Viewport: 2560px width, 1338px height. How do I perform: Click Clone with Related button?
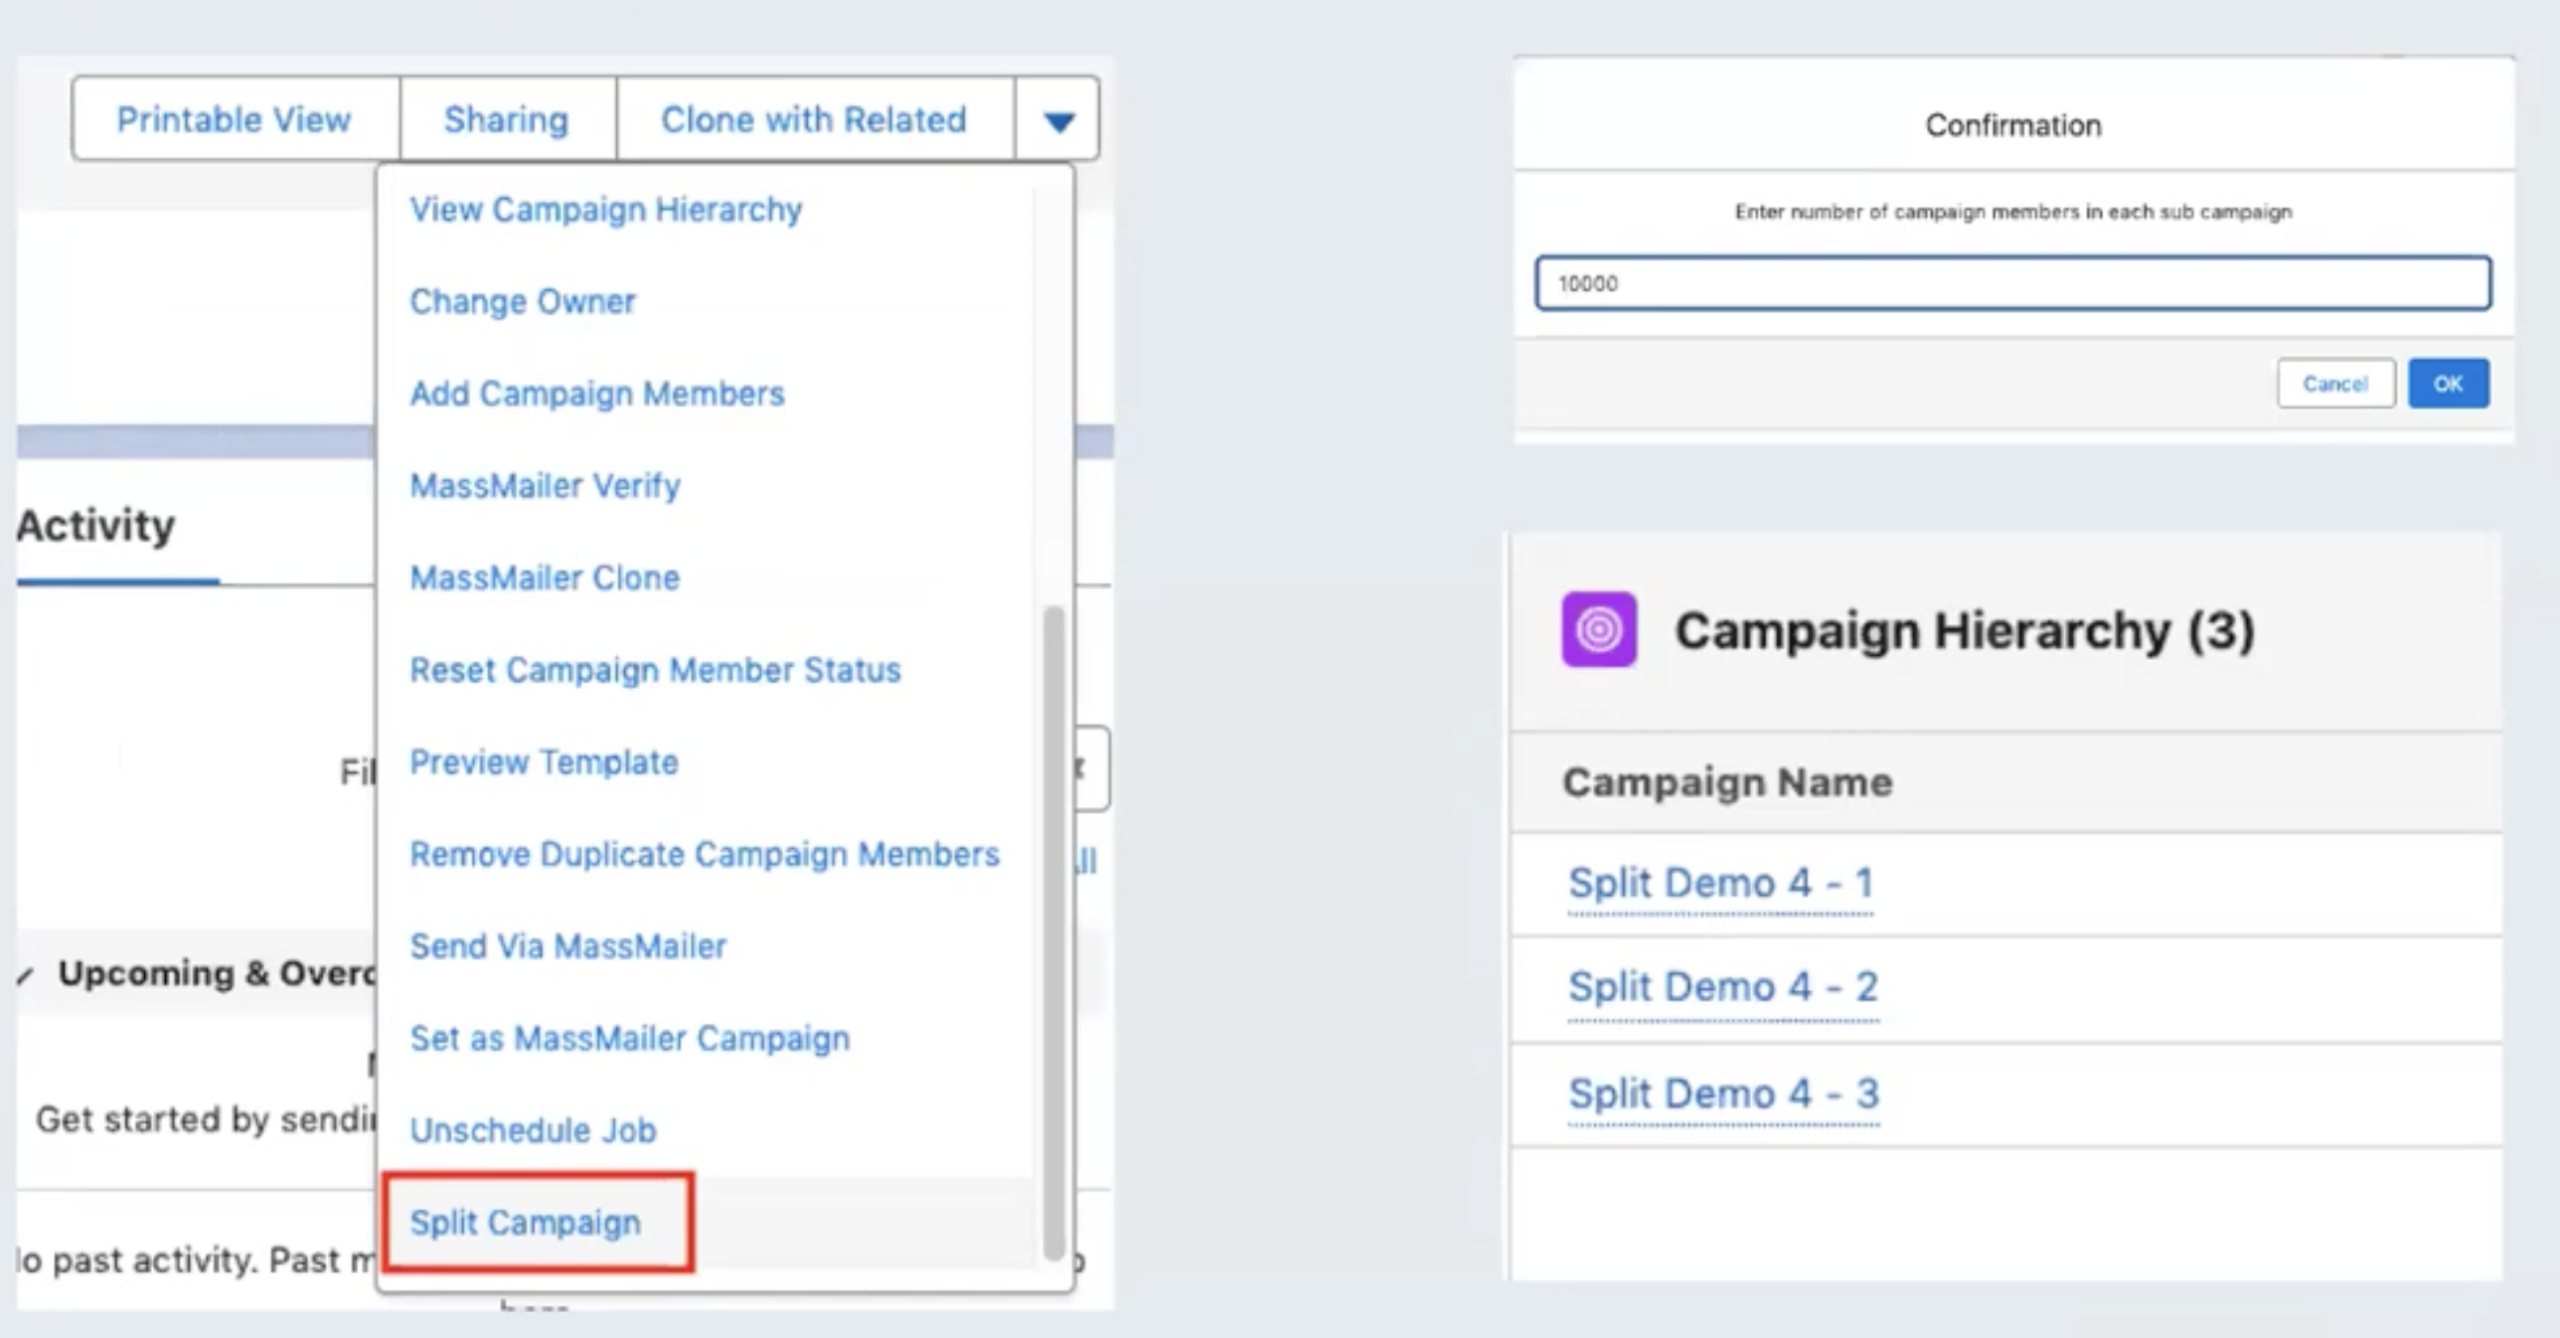tap(814, 119)
